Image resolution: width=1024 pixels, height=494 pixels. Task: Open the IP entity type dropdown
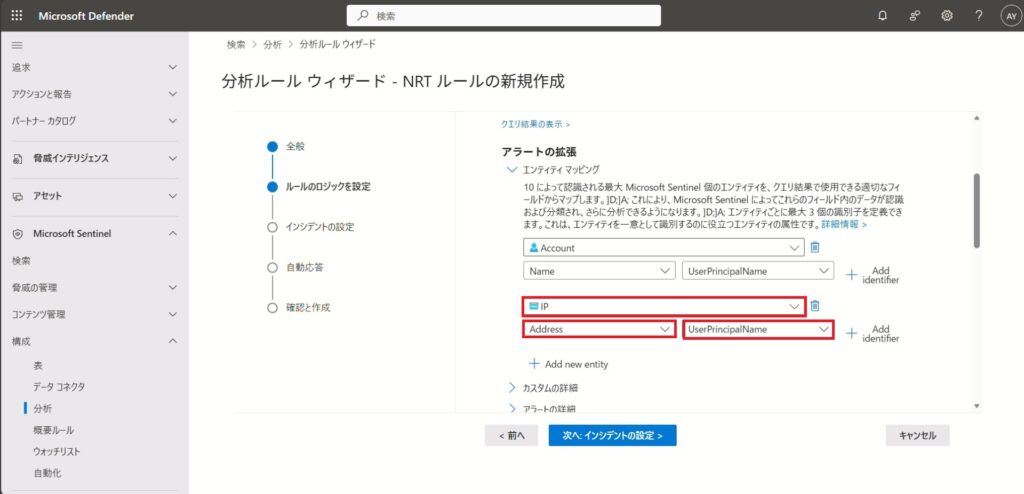(662, 306)
